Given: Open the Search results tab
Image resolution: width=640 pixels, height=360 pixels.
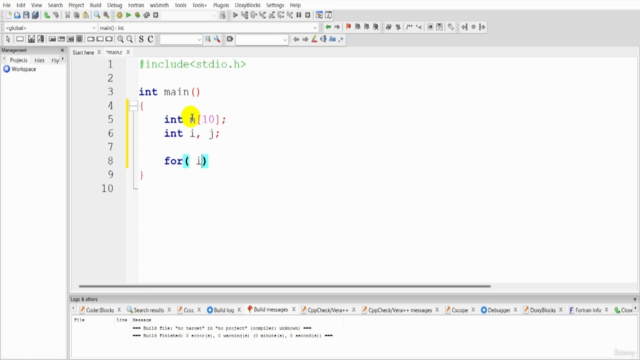Looking at the screenshot, I should click(x=145, y=310).
